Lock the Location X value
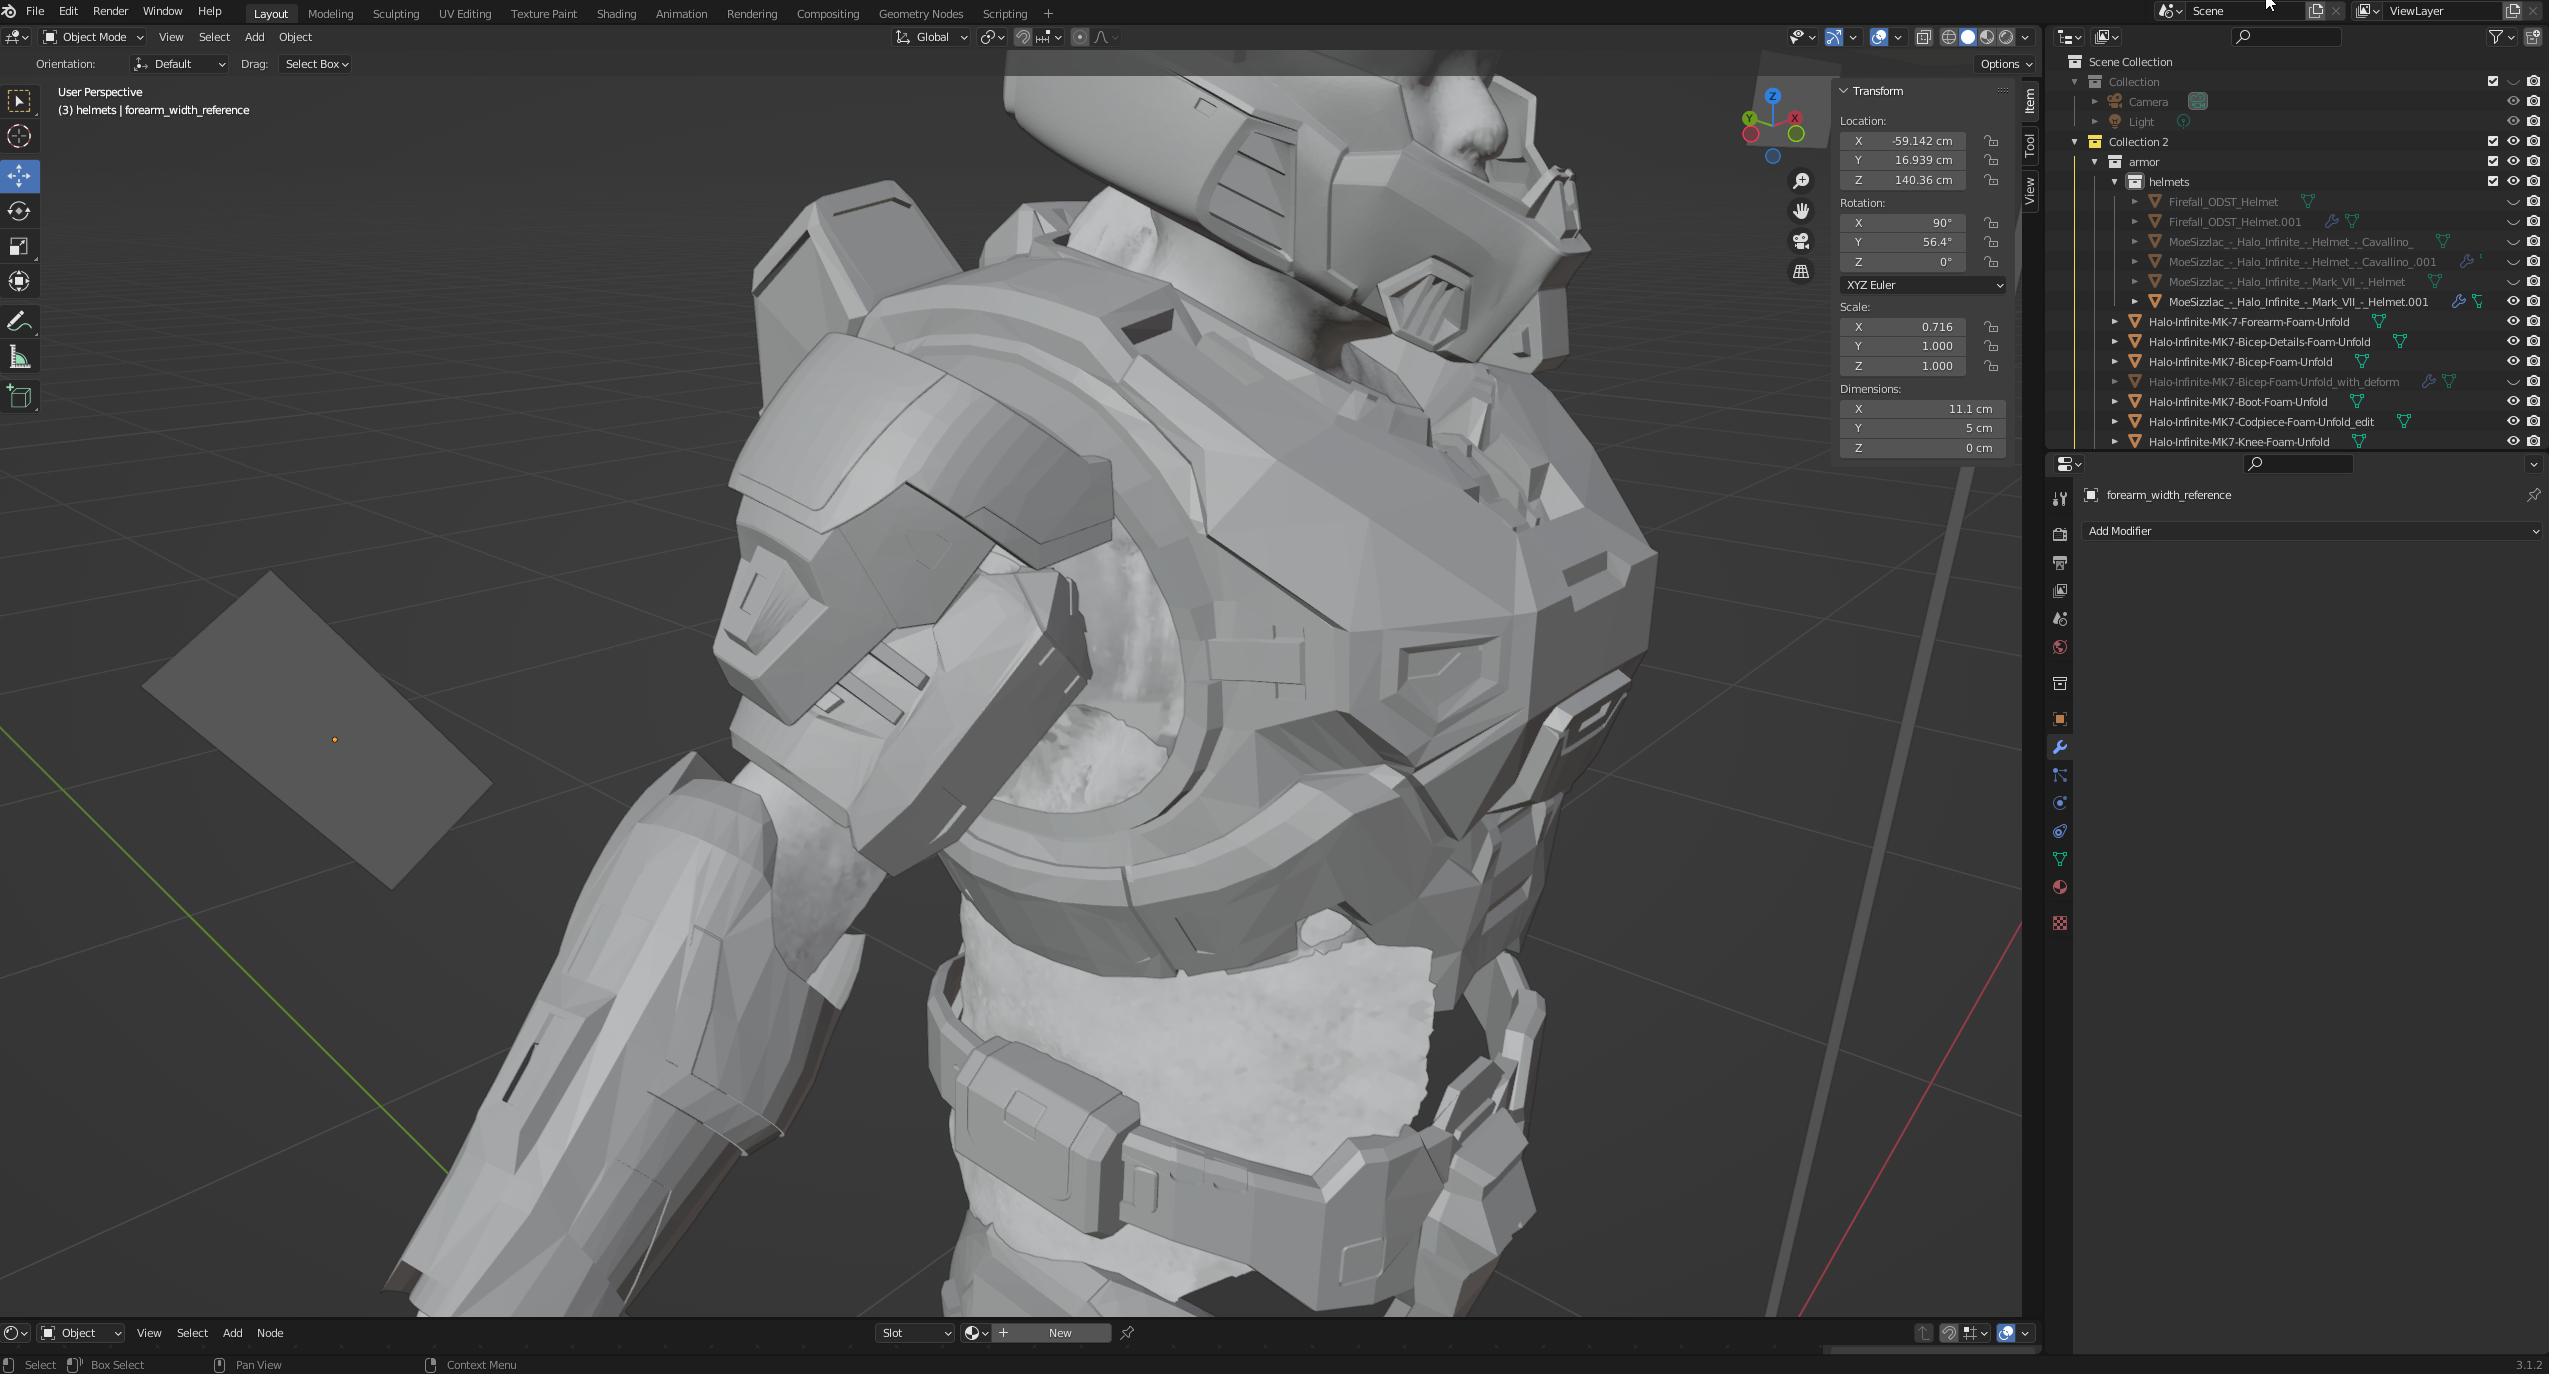Viewport: 2549px width, 1374px height. pyautogui.click(x=1991, y=141)
